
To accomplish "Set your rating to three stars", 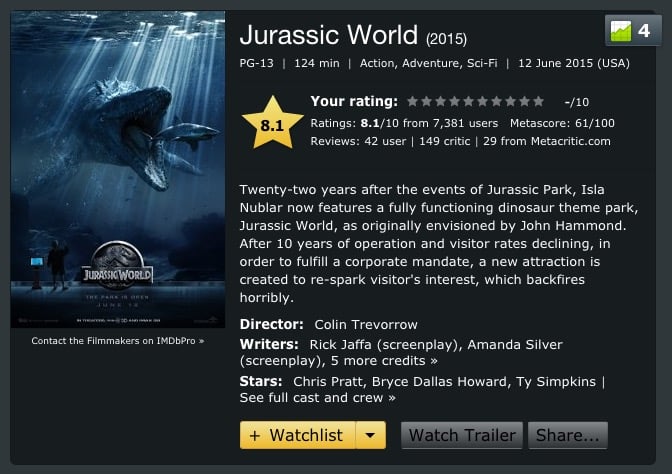I will click(x=441, y=102).
